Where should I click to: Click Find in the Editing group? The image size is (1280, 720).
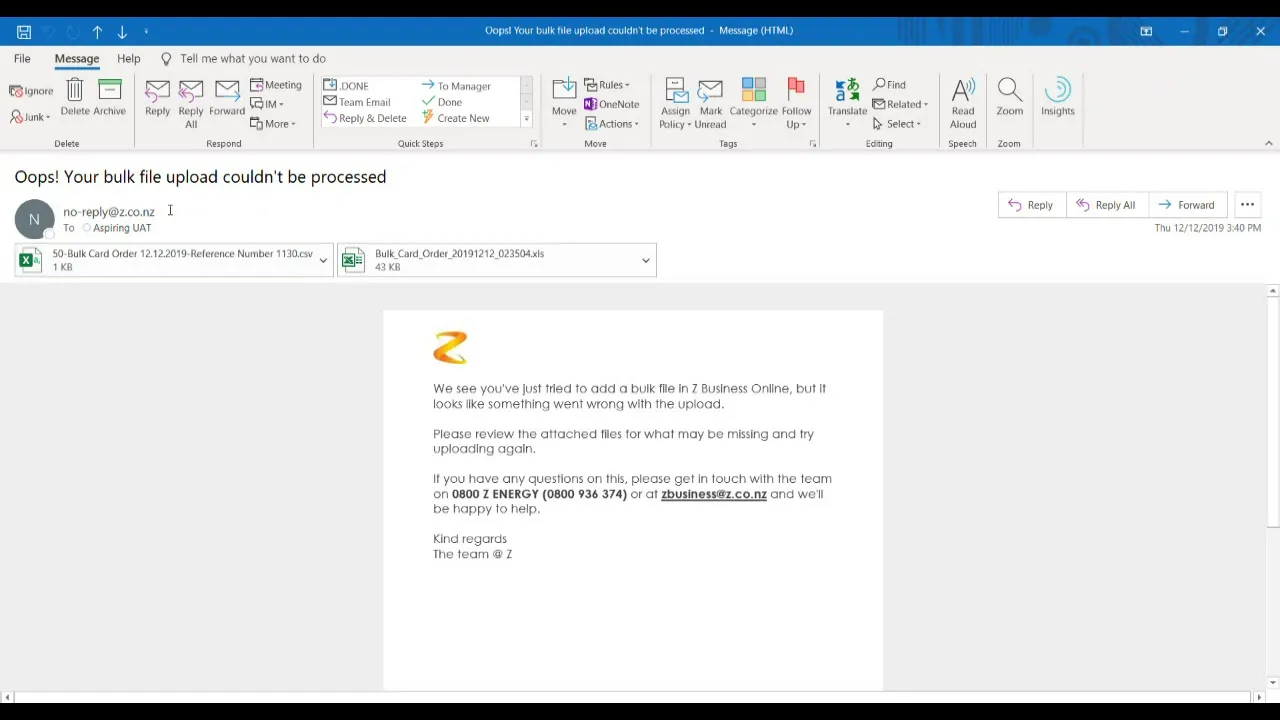click(889, 85)
